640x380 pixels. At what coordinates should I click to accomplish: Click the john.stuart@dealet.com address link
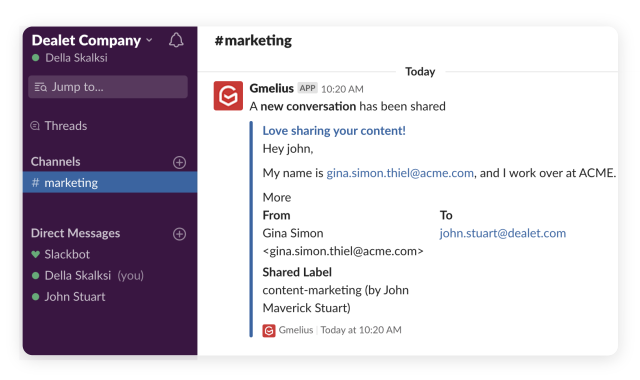(502, 233)
